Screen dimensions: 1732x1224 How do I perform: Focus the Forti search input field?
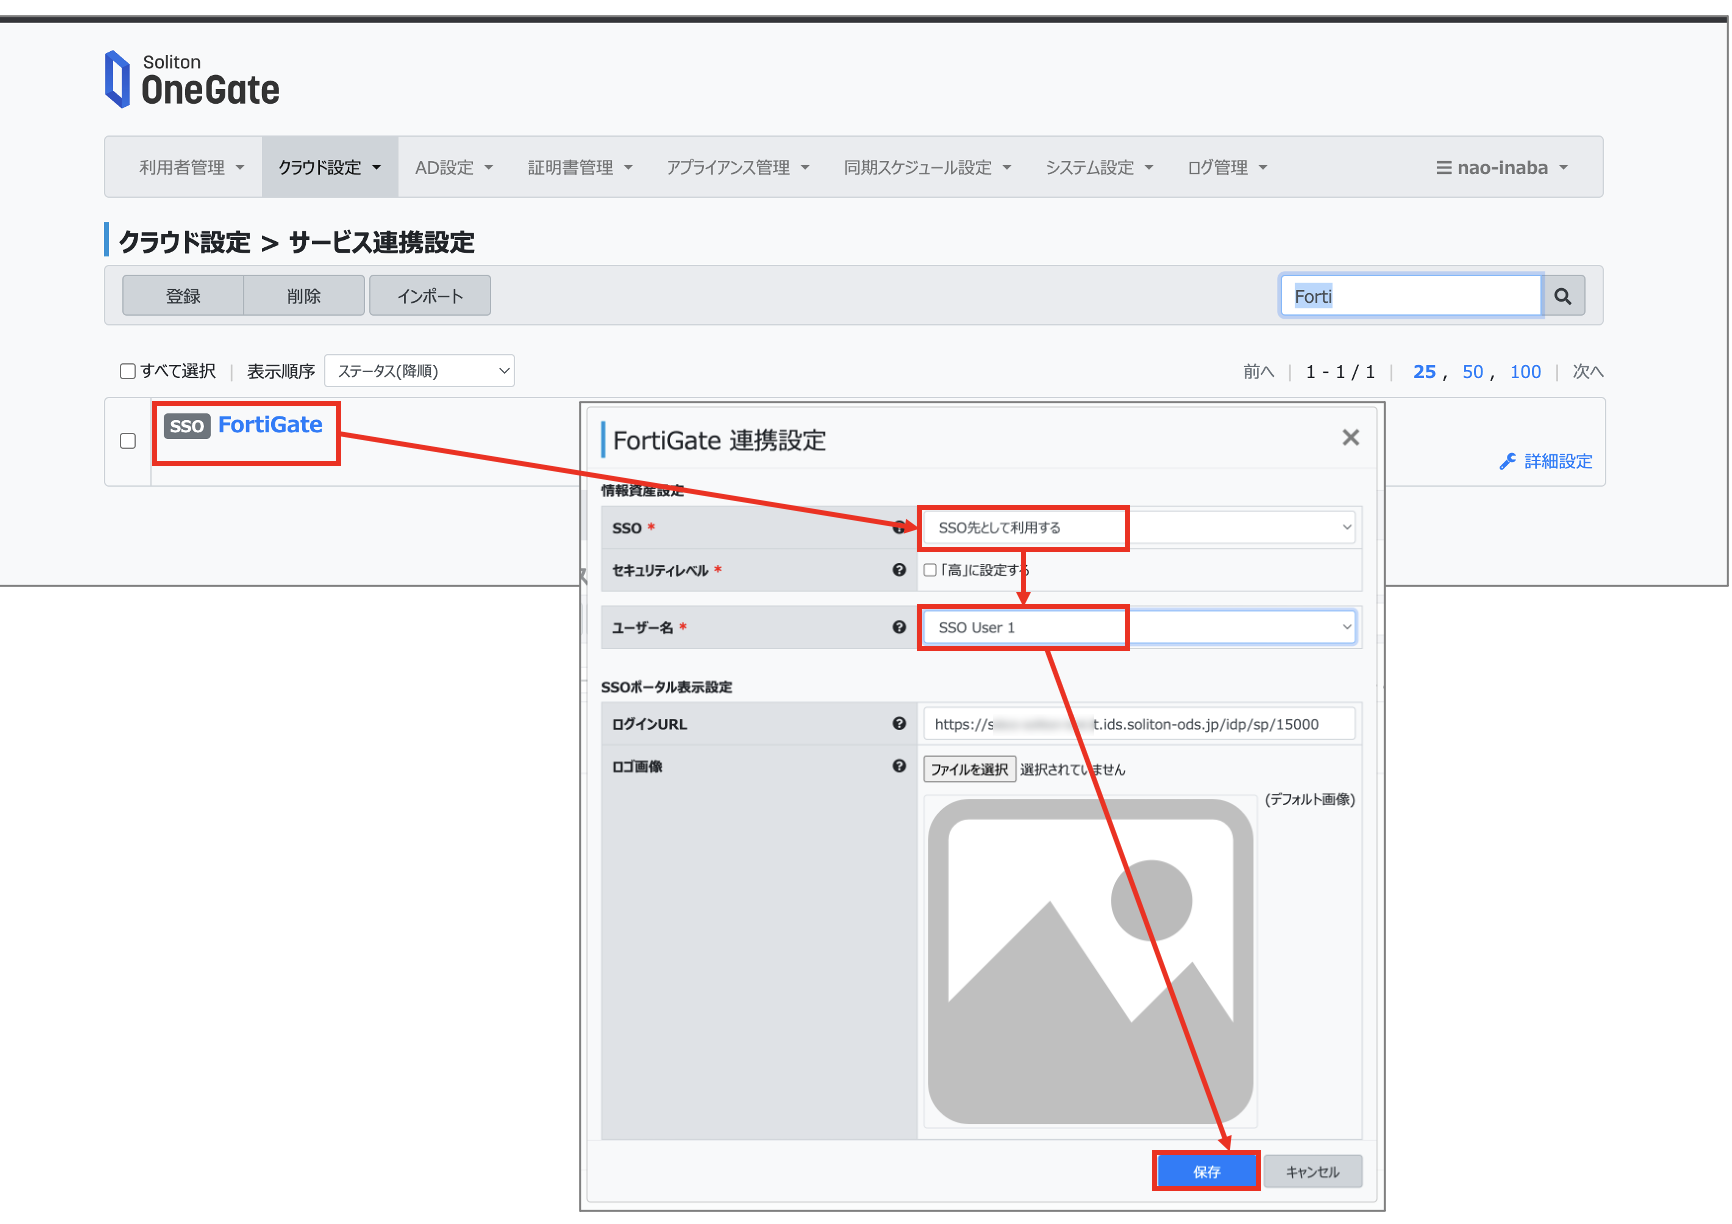coord(1411,296)
